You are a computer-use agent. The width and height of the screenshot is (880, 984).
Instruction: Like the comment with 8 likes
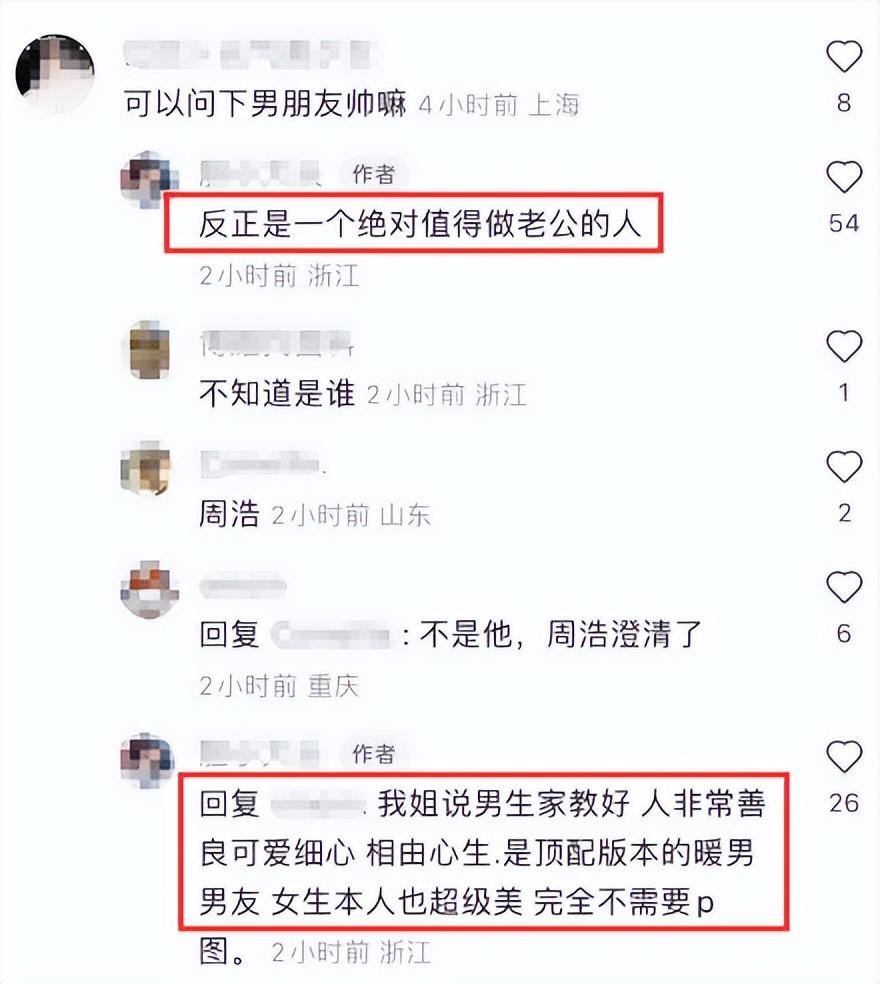(844, 56)
